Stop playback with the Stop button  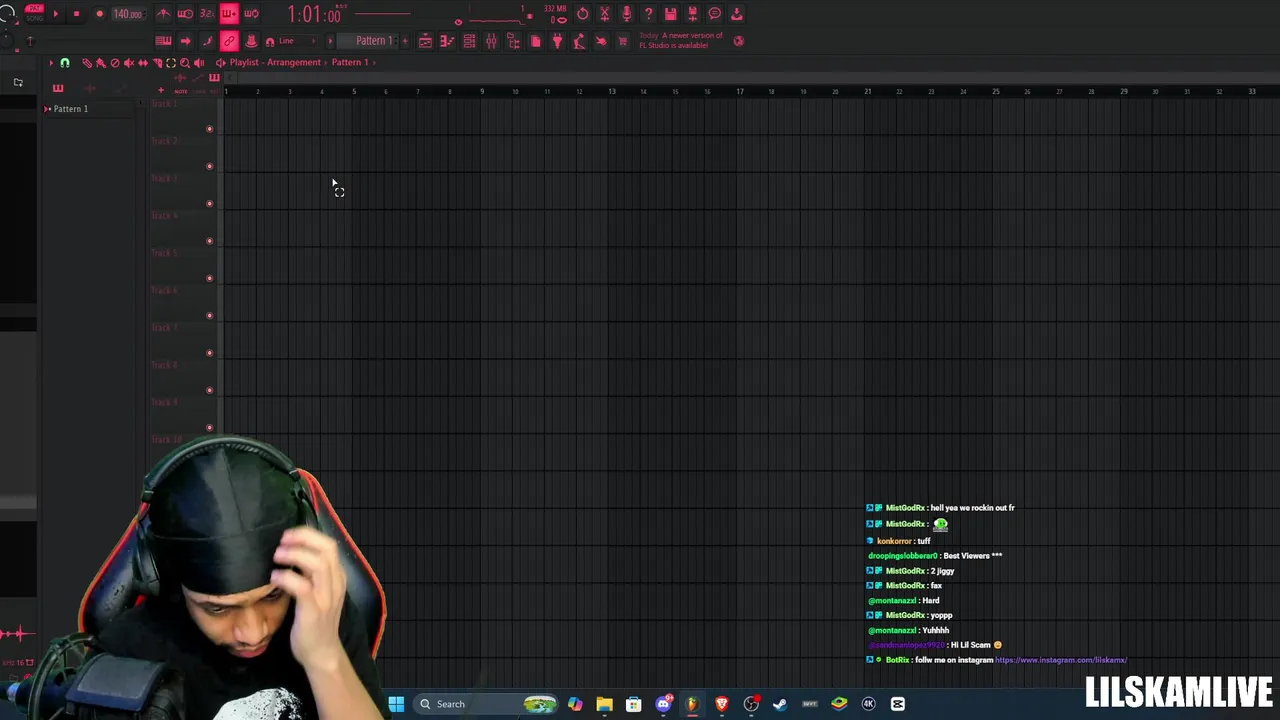(77, 14)
